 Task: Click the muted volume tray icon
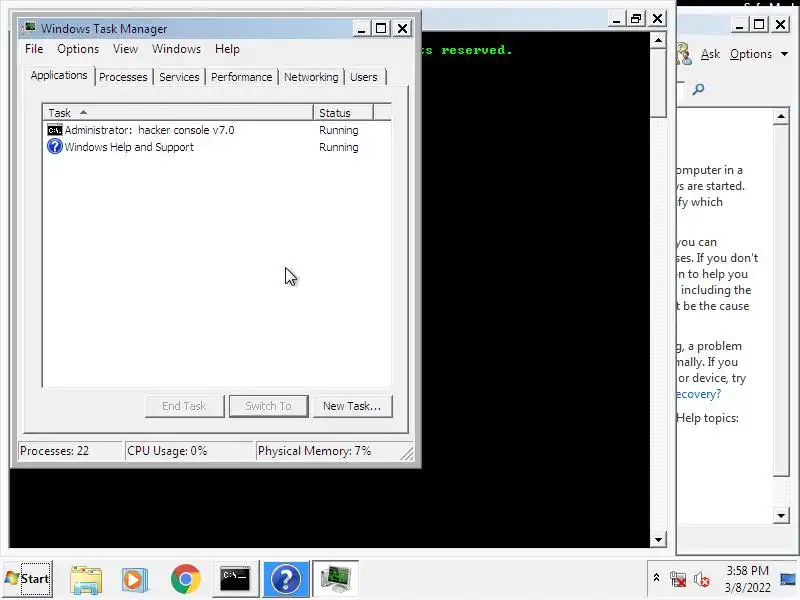702,580
